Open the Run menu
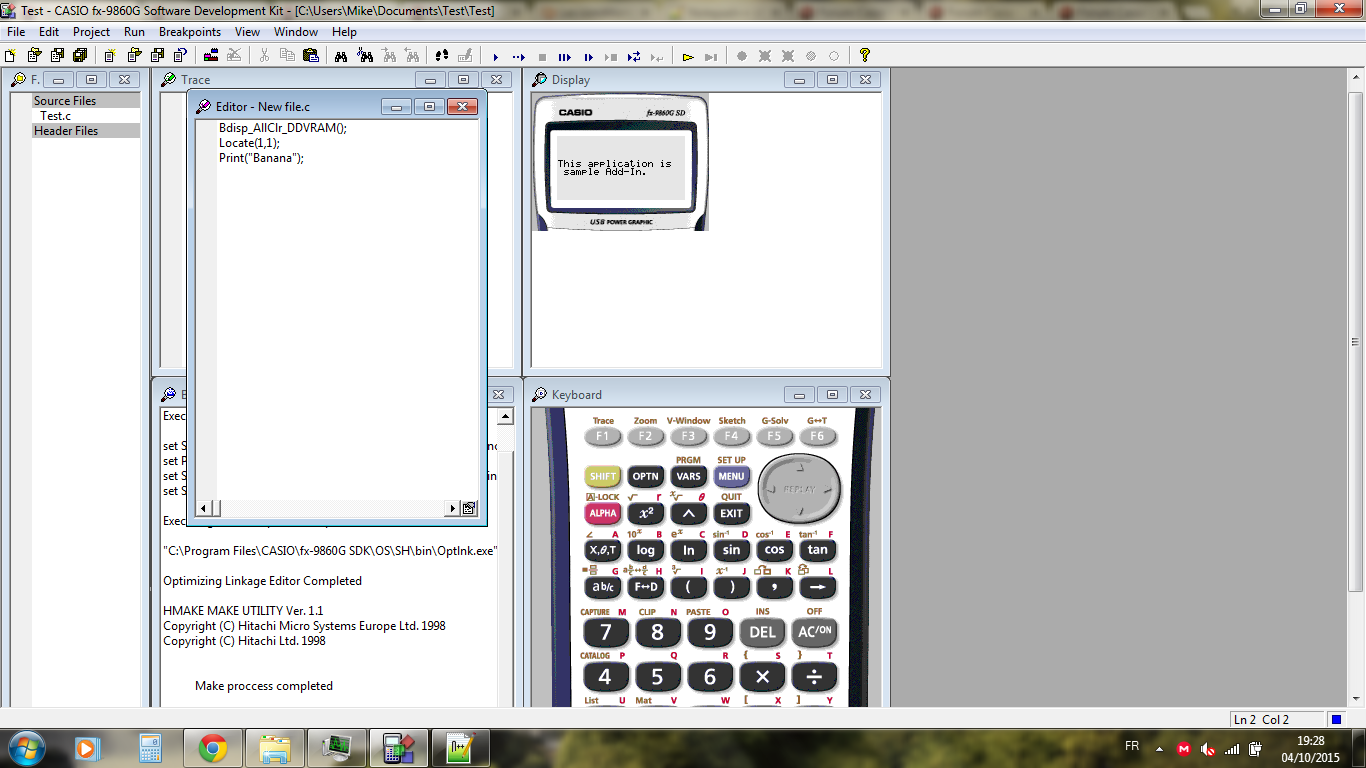The image size is (1366, 768). (135, 32)
